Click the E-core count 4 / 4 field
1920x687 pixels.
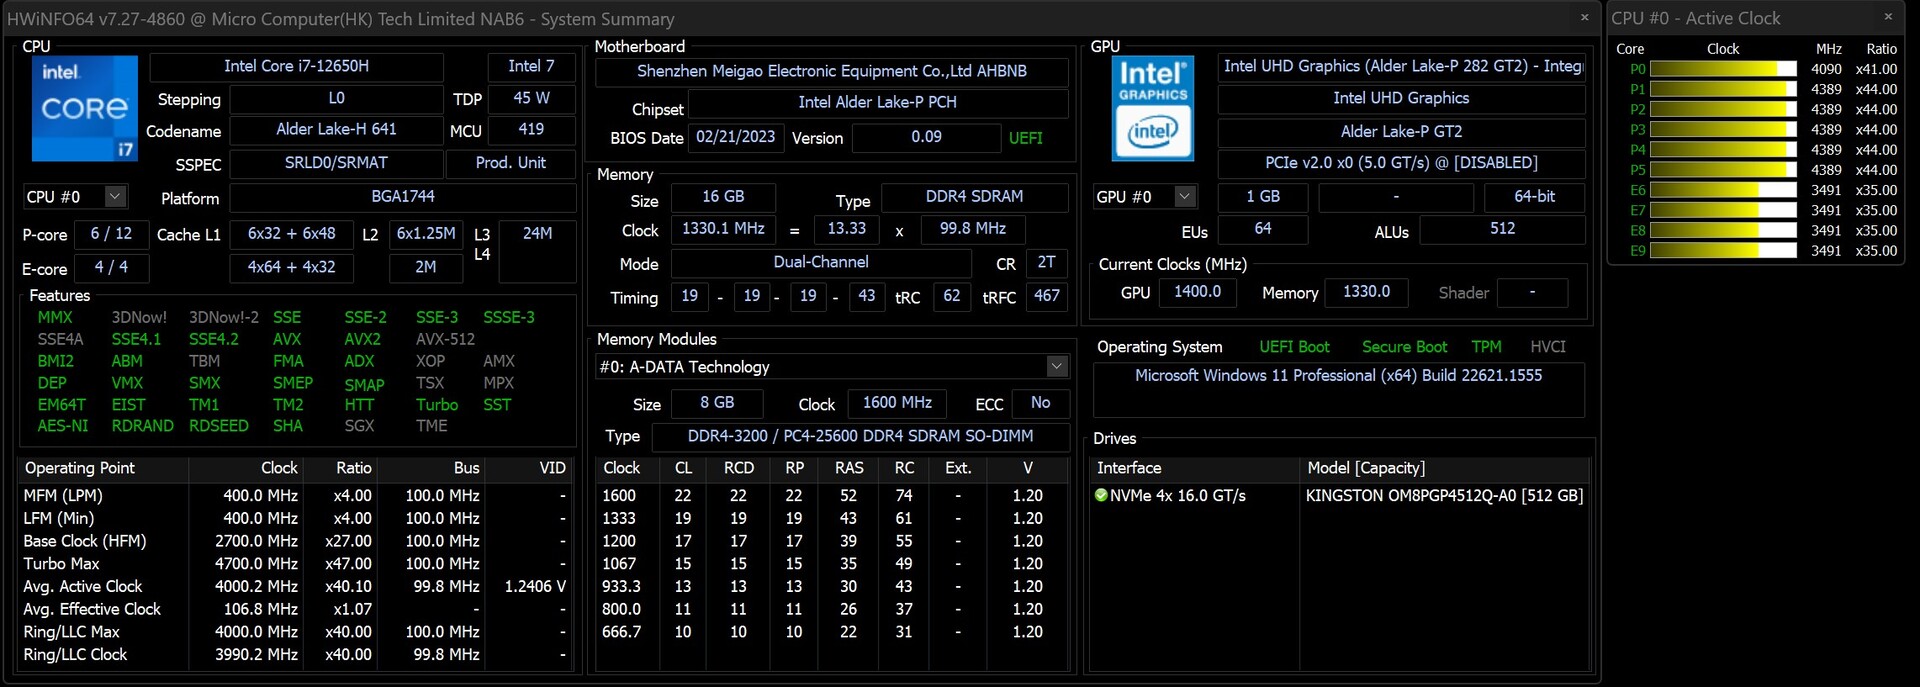110,268
